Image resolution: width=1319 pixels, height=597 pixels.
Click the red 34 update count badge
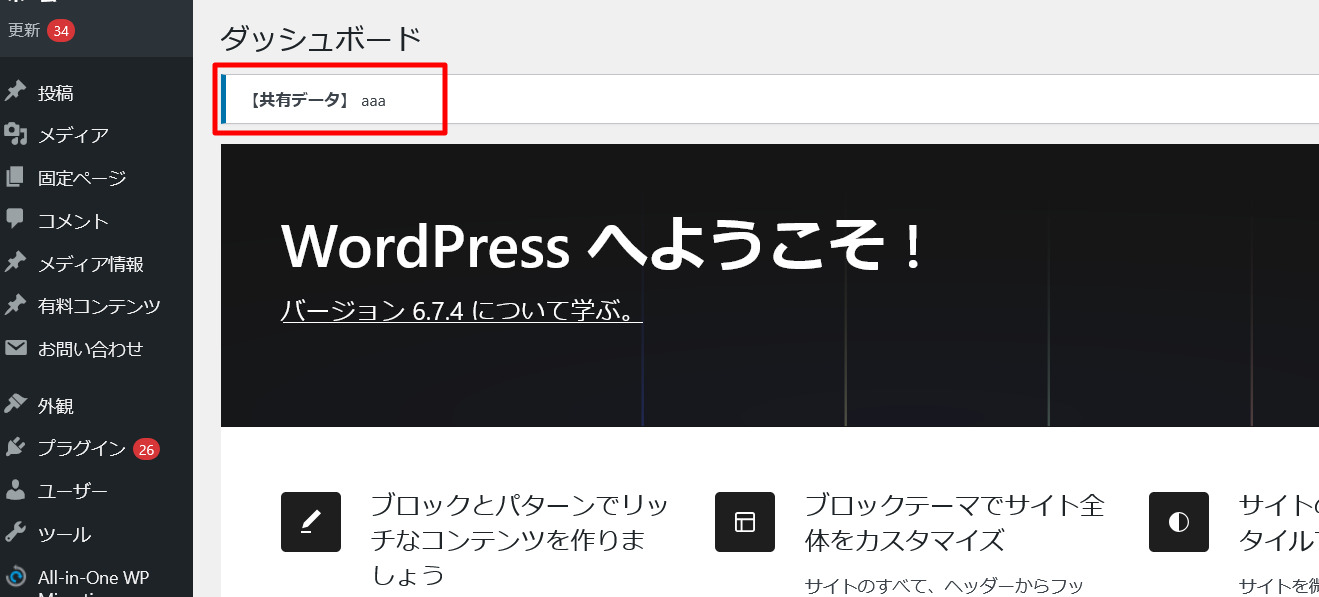coord(61,31)
